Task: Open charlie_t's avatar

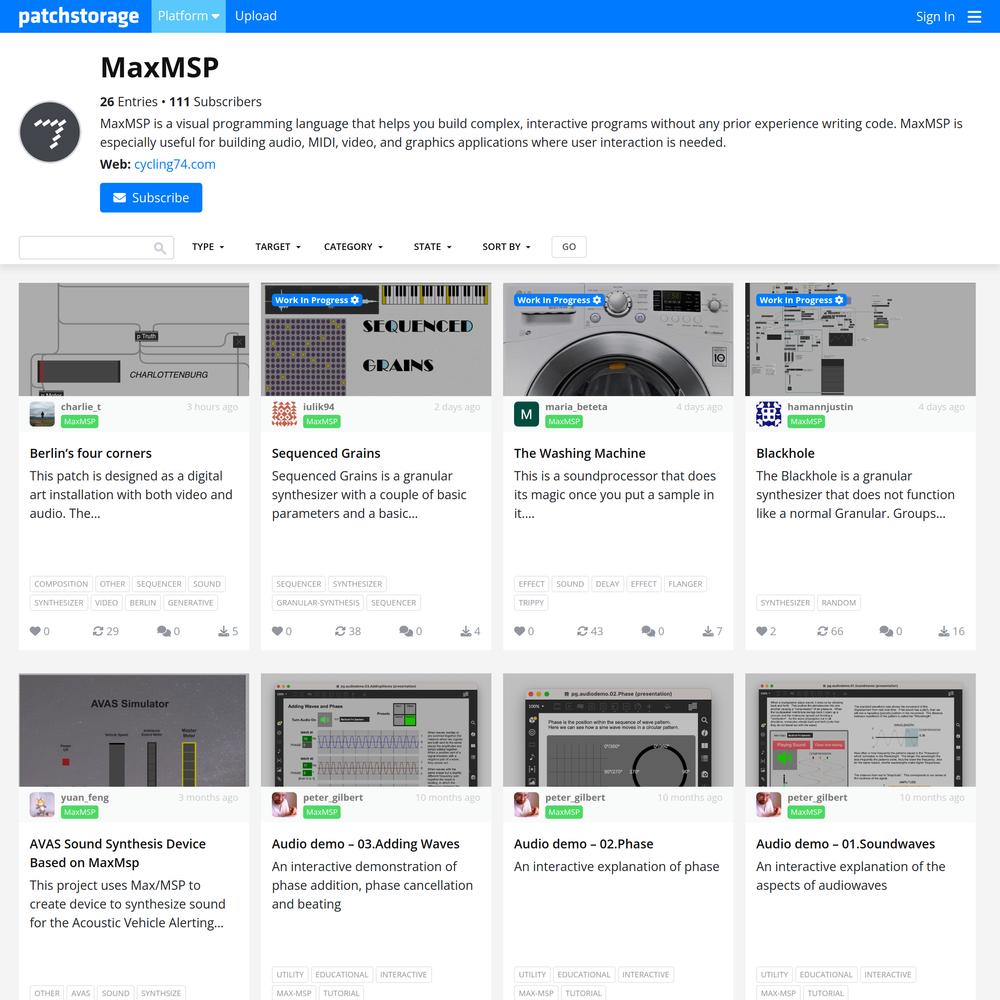Action: pos(42,414)
